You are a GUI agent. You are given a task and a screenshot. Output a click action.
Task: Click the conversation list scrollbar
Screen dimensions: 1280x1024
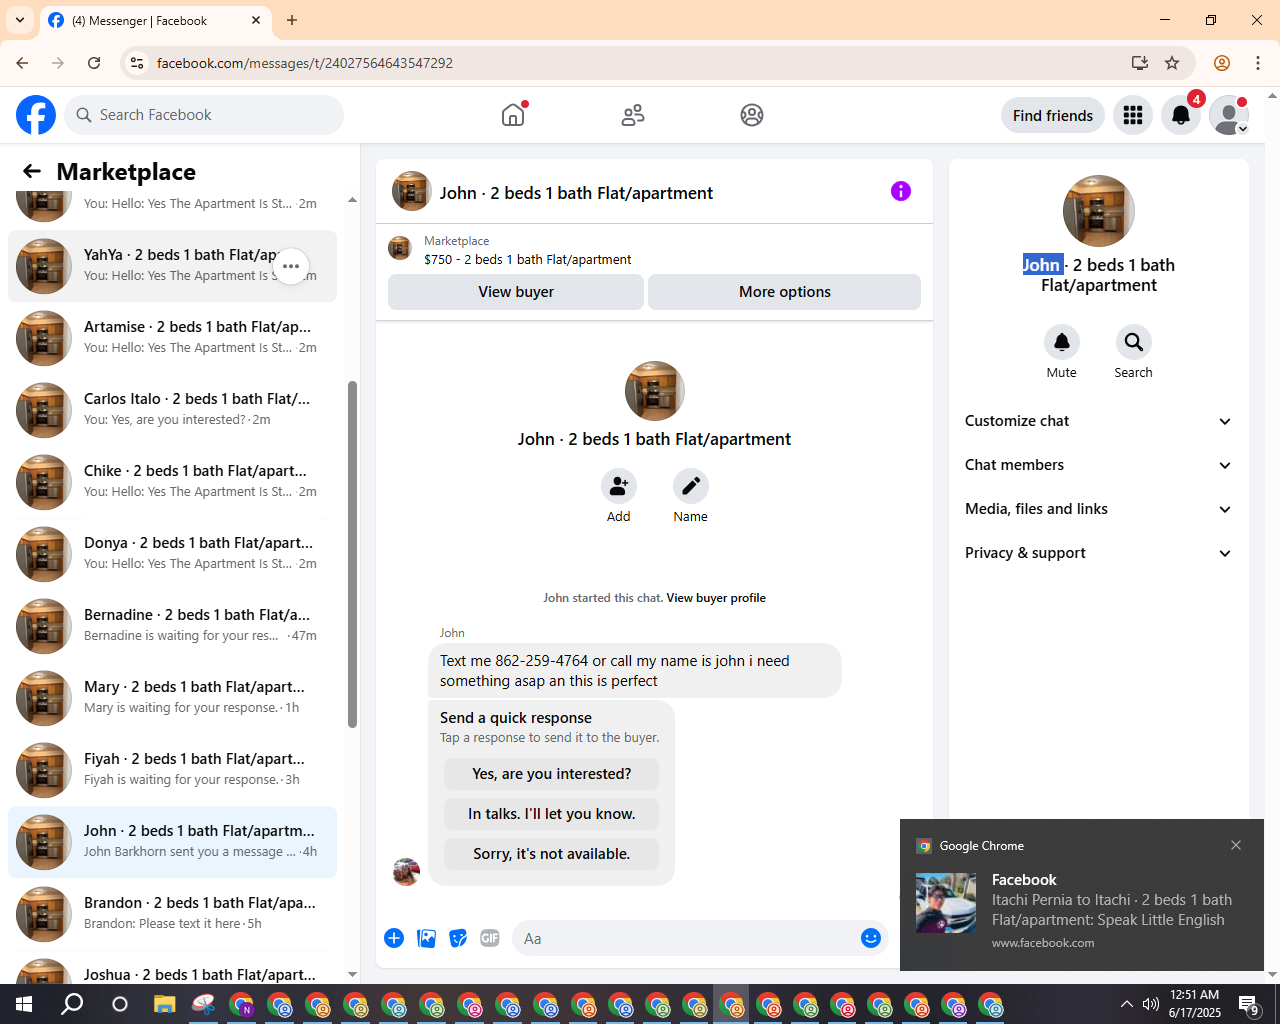pos(352,555)
